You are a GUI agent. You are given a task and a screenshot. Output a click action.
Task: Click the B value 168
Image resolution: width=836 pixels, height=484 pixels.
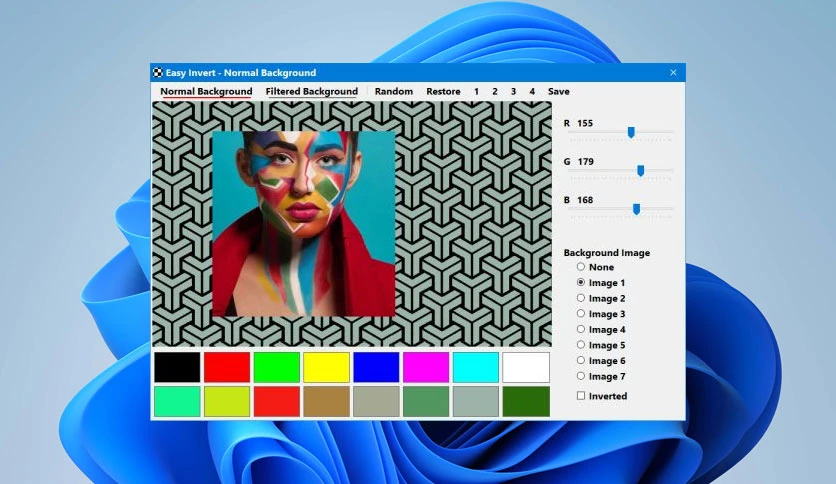point(585,200)
